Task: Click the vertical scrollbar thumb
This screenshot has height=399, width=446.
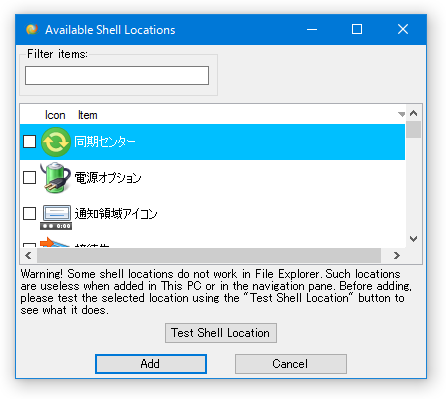Action: (414, 130)
